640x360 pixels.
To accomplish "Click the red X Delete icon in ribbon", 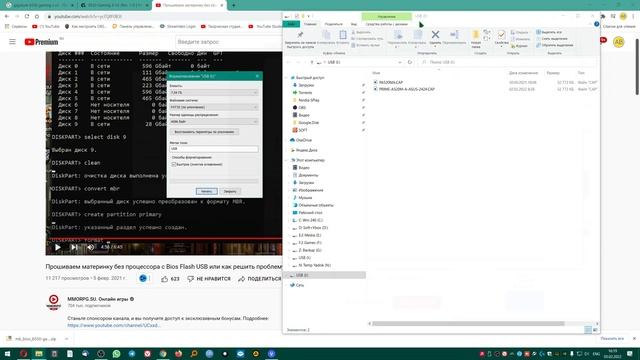I will click(435, 35).
